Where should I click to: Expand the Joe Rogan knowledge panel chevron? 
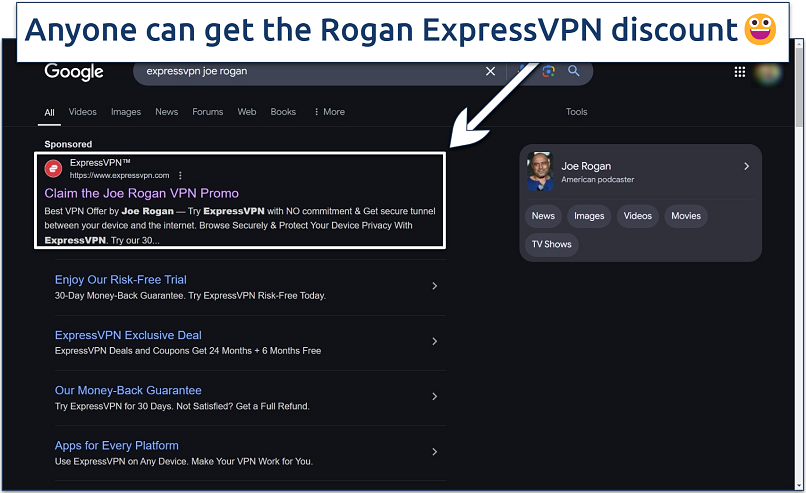pyautogui.click(x=746, y=167)
